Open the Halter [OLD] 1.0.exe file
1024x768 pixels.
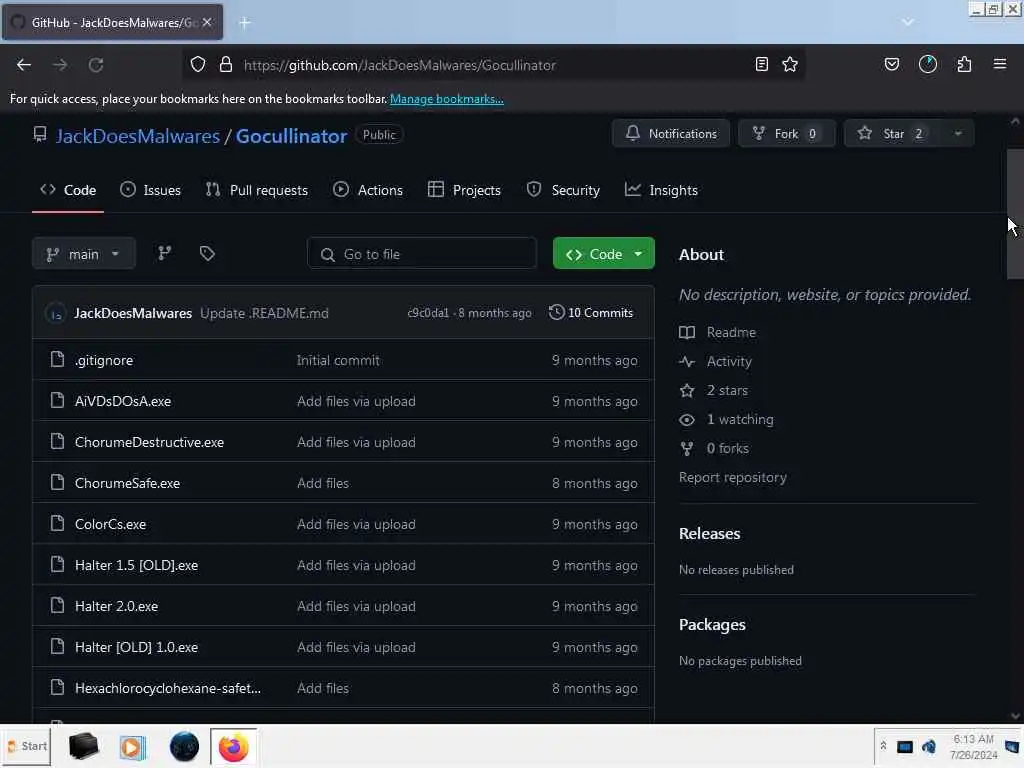[136, 647]
